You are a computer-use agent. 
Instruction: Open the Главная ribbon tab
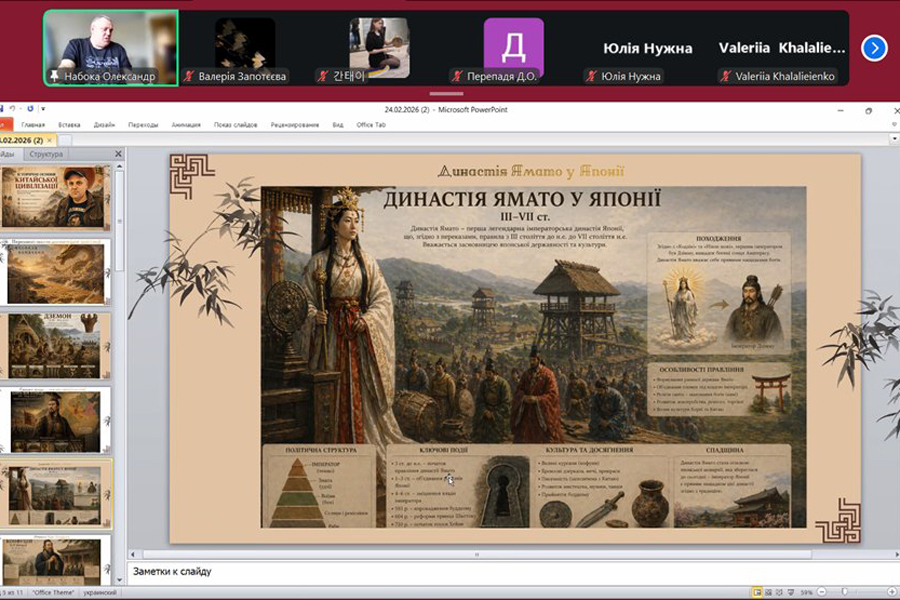click(33, 125)
